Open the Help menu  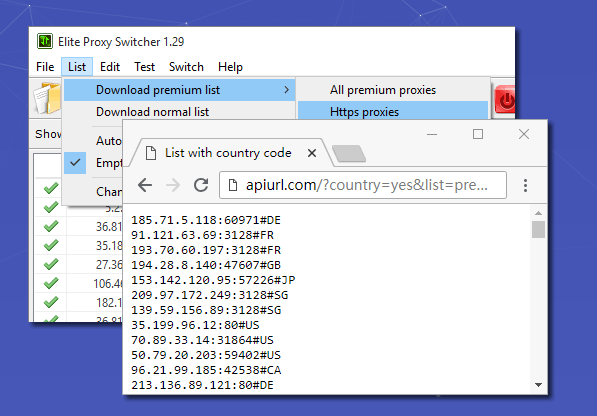pos(230,67)
